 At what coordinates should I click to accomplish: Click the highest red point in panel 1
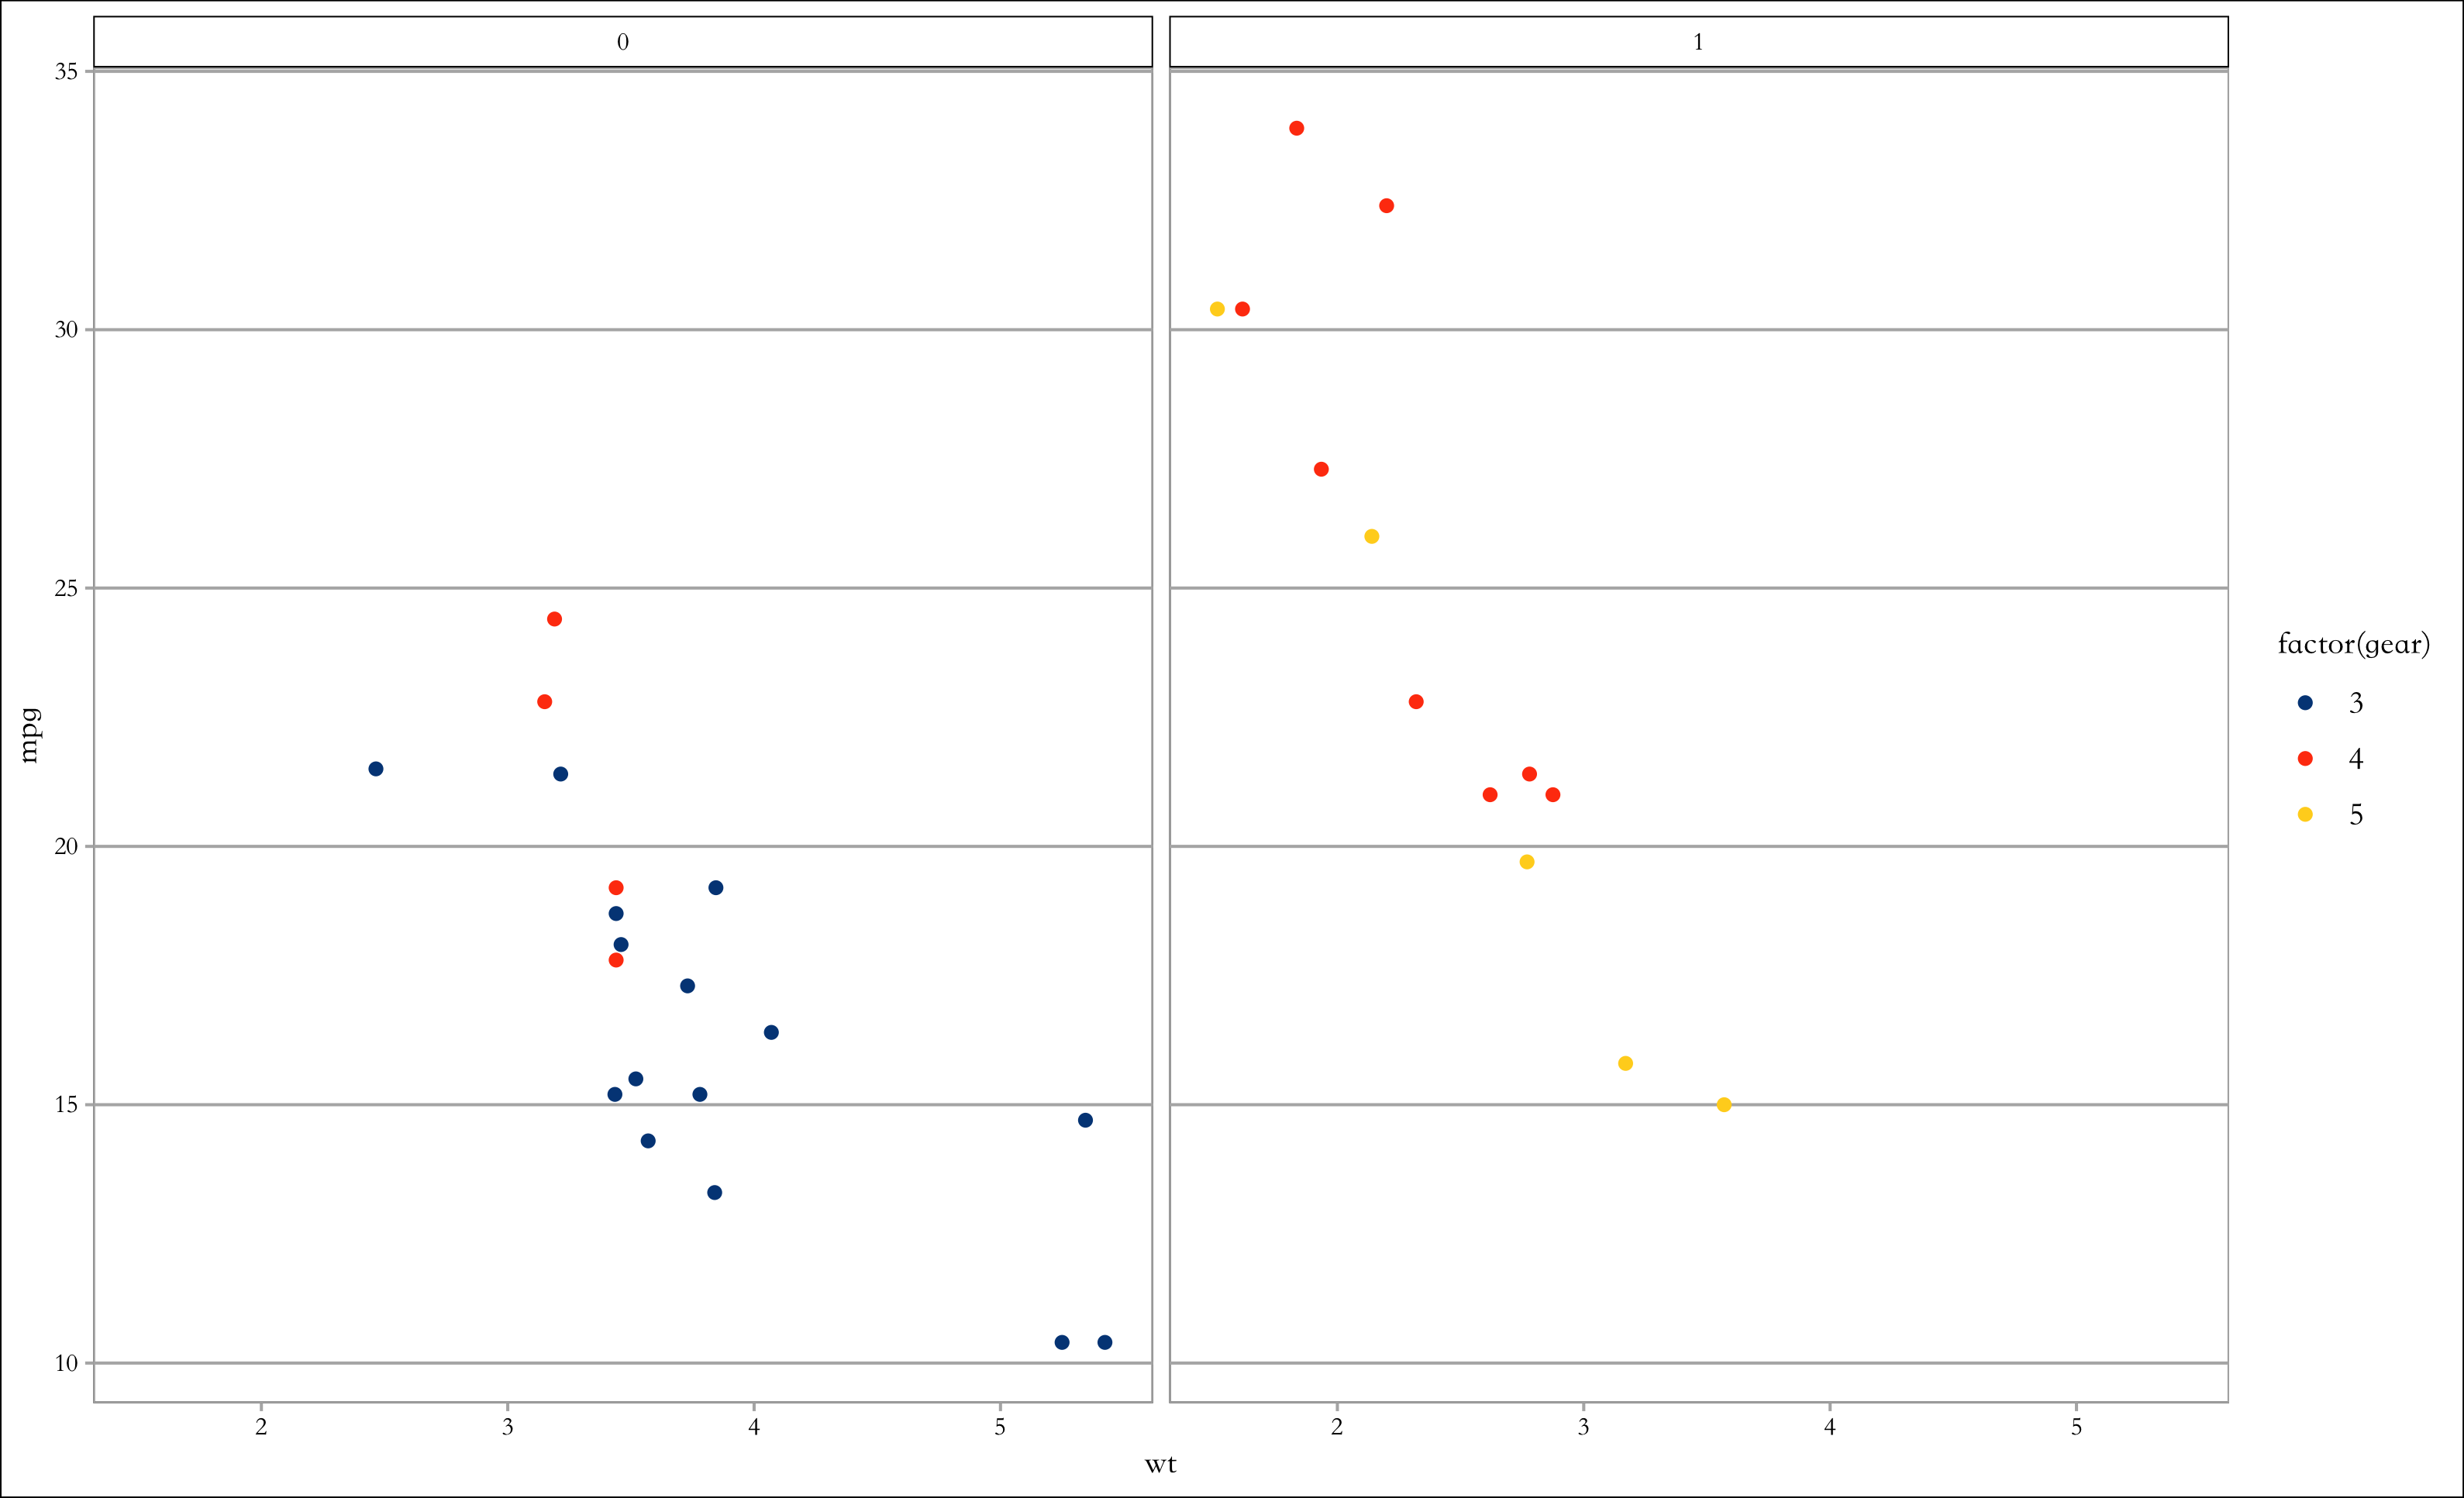(1297, 128)
